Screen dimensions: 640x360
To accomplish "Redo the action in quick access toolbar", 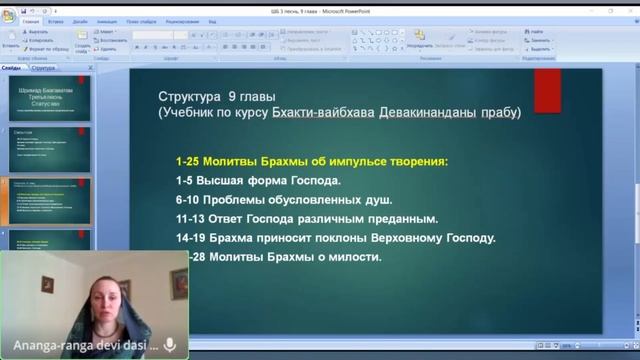I will click(45, 11).
